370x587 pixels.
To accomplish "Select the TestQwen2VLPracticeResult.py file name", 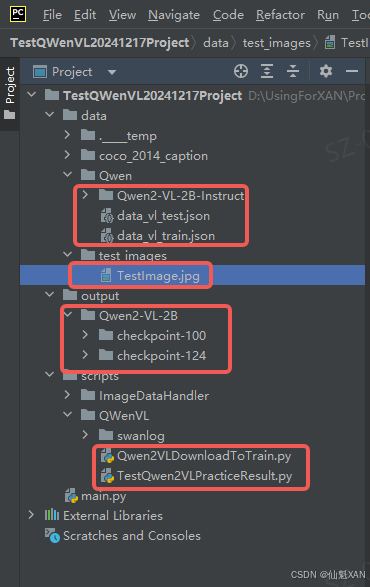I will point(204,476).
